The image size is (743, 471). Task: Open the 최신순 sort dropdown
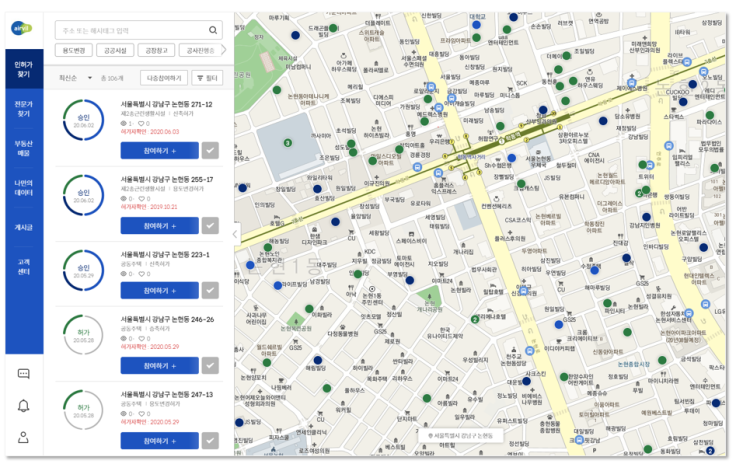(x=75, y=78)
